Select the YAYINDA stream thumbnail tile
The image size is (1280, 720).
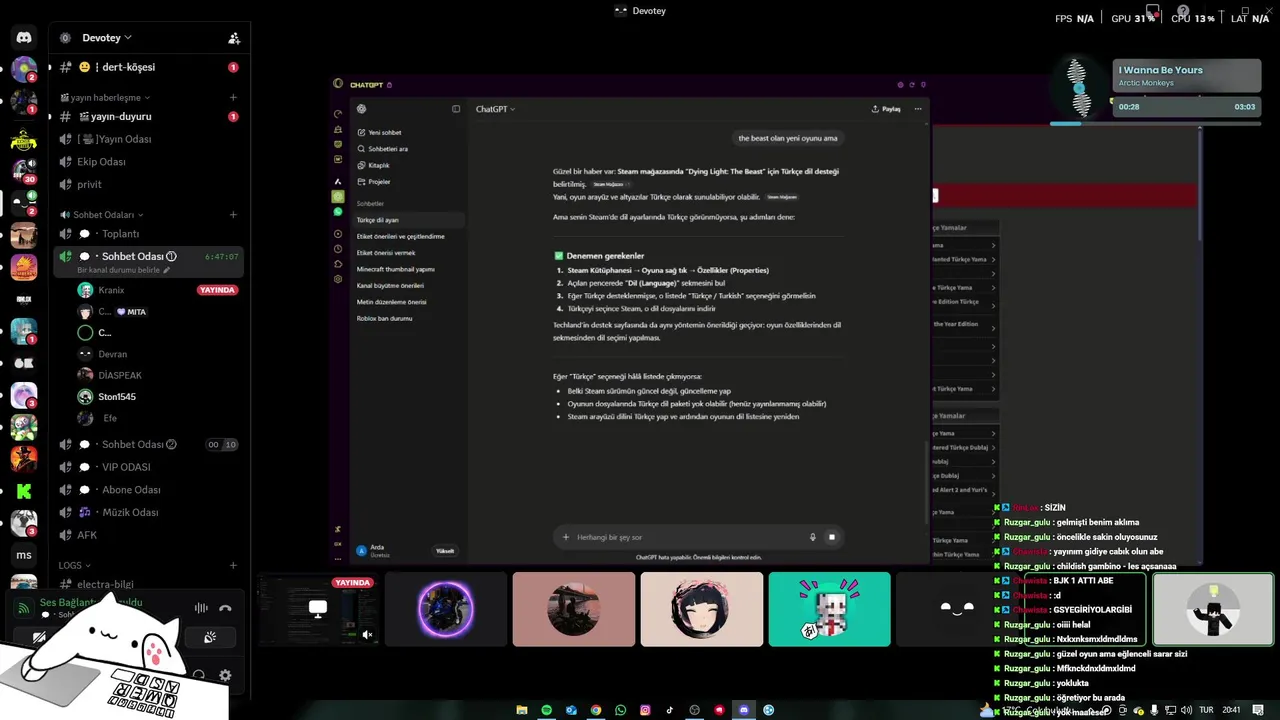coord(318,609)
